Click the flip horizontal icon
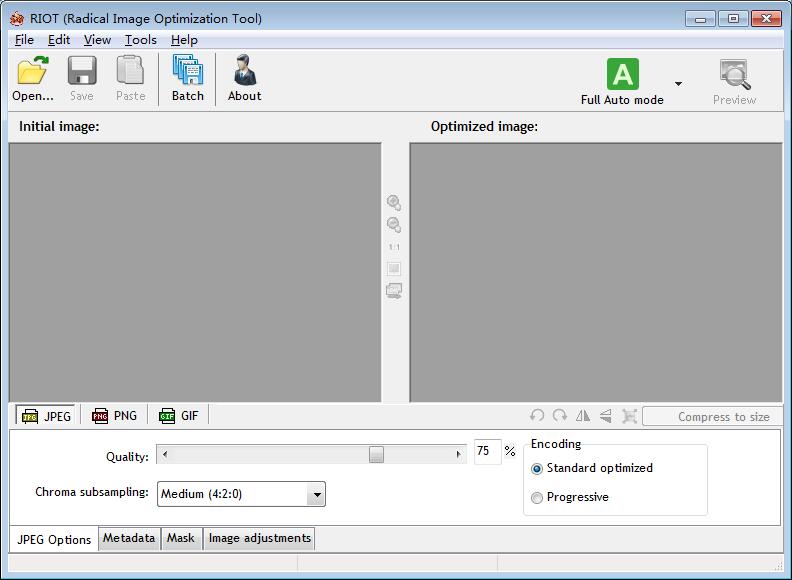Viewport: 792px width, 580px height. click(583, 416)
